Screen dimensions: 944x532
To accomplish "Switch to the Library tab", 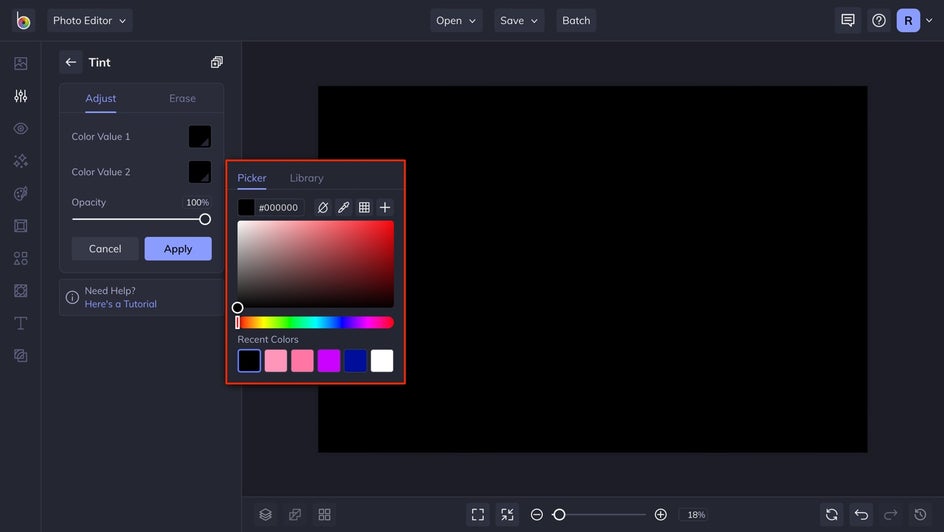I will 306,178.
